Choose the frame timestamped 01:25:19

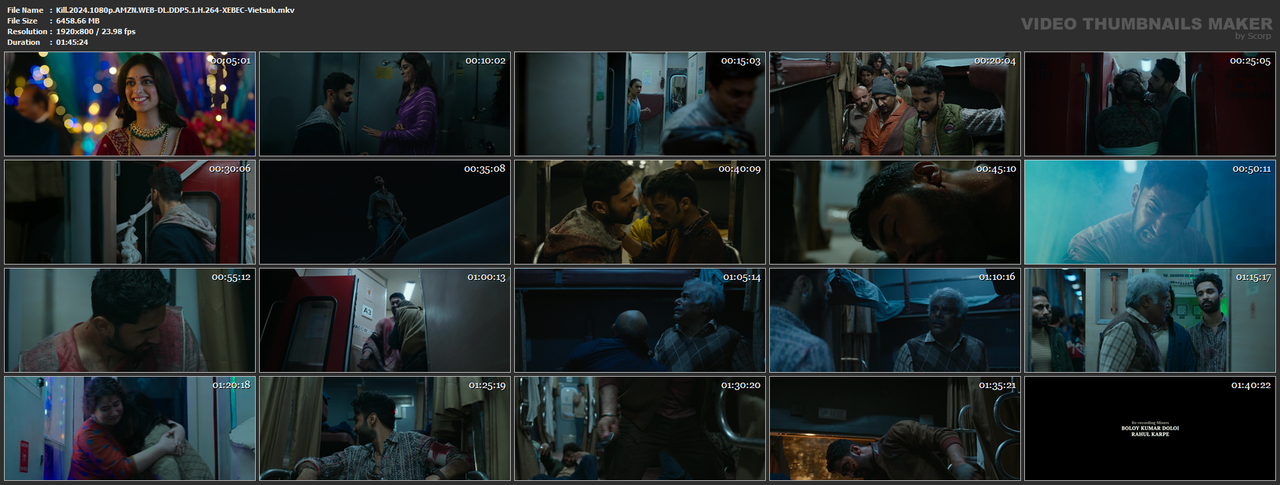pos(385,428)
